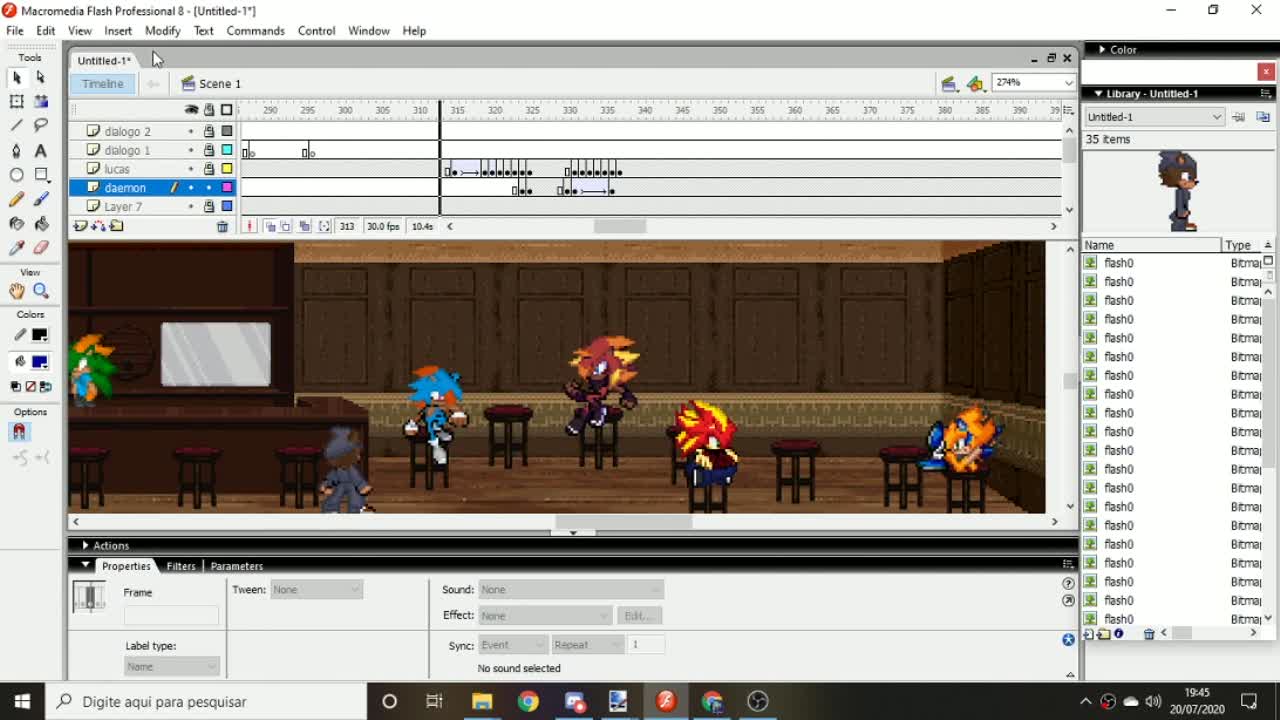Click Insert Layer icon below layers
The image size is (1280, 720).
tap(80, 226)
